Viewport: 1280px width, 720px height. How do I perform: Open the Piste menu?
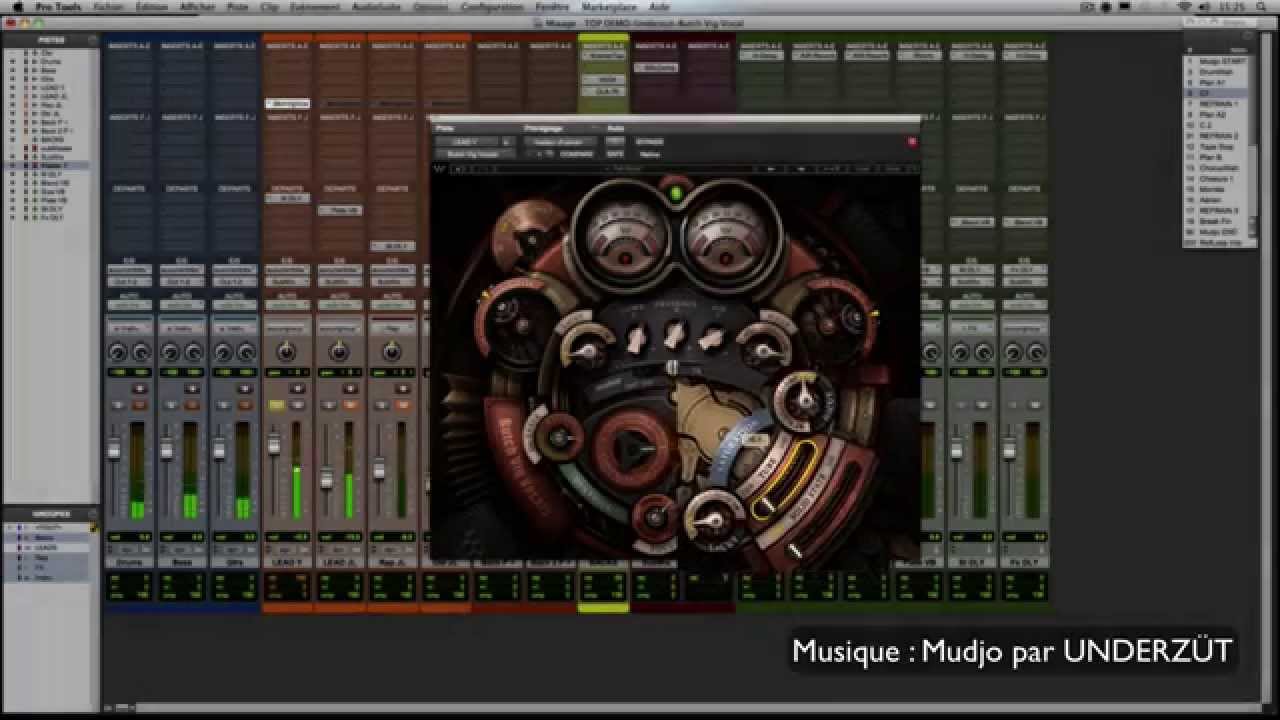coord(237,7)
